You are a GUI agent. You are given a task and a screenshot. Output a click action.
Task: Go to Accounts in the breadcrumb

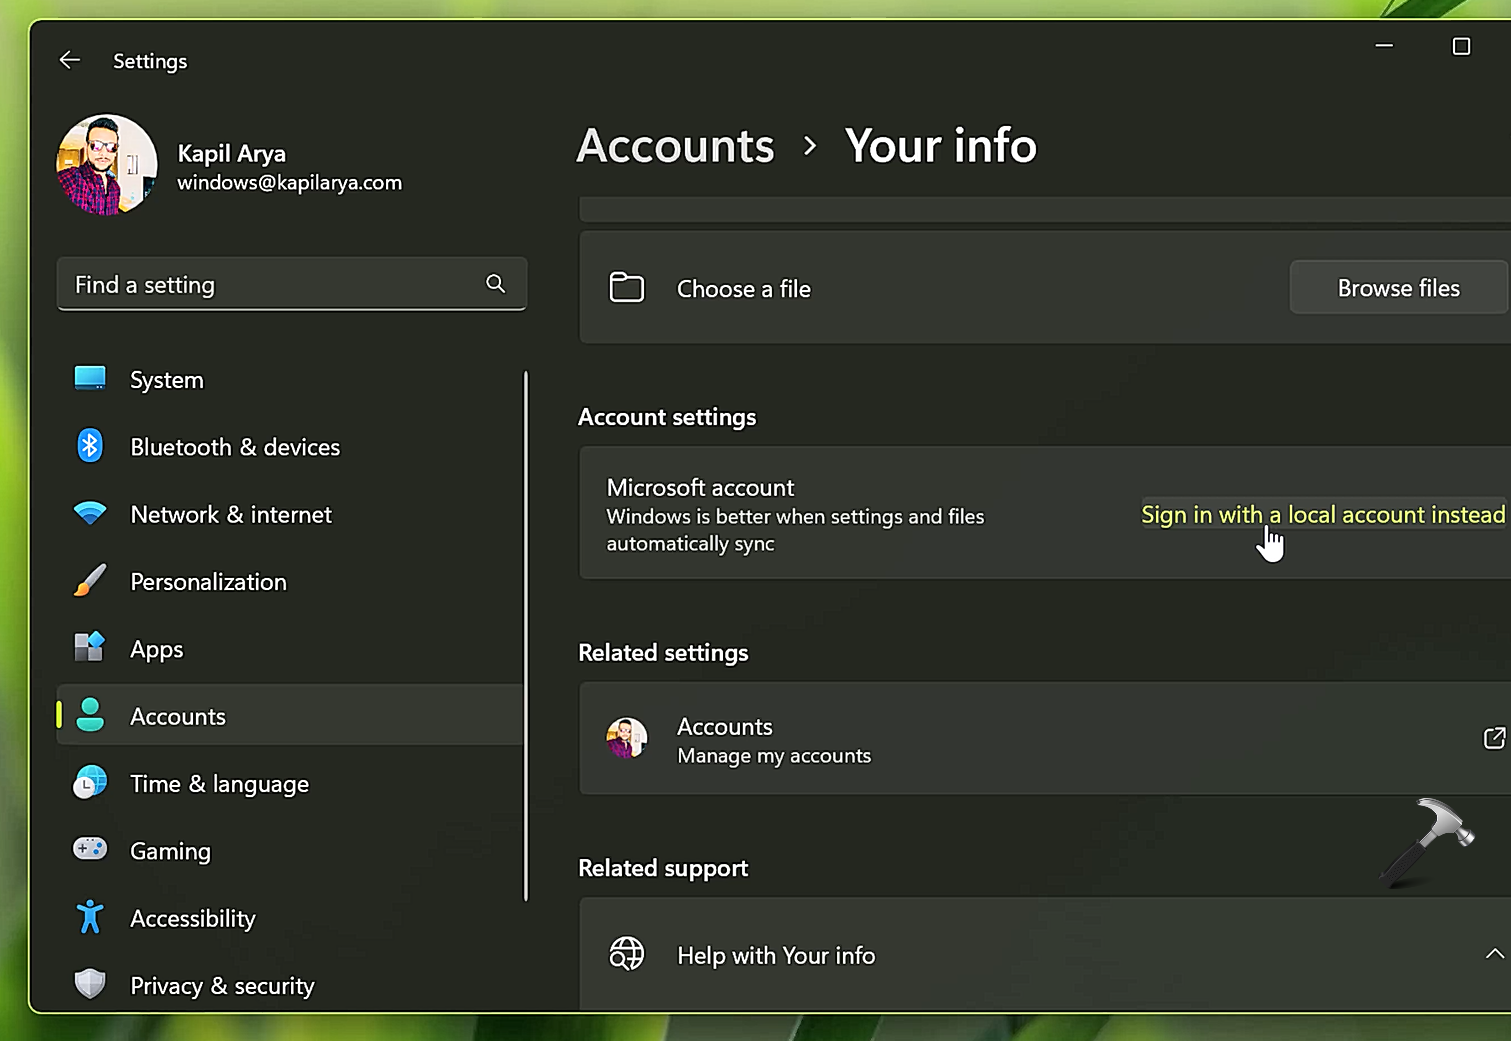(x=676, y=146)
